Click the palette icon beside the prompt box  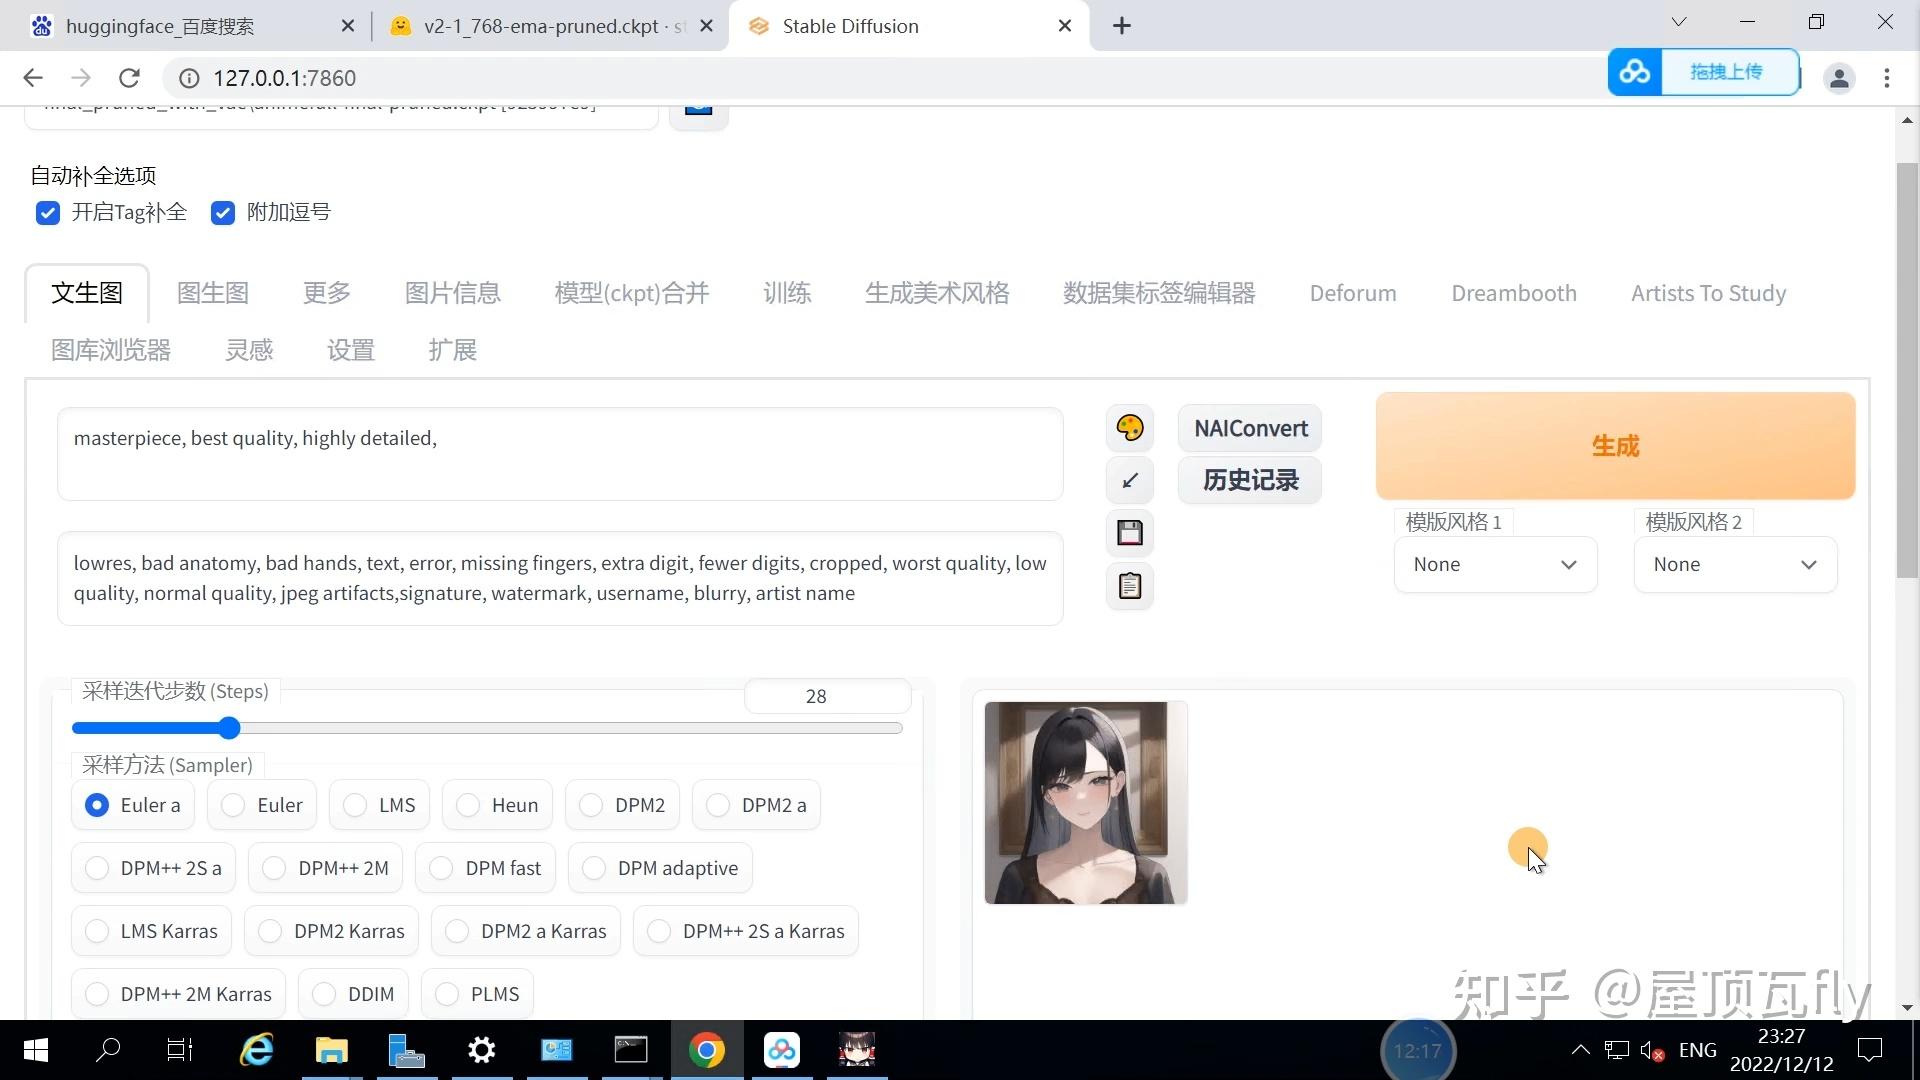(x=1130, y=428)
